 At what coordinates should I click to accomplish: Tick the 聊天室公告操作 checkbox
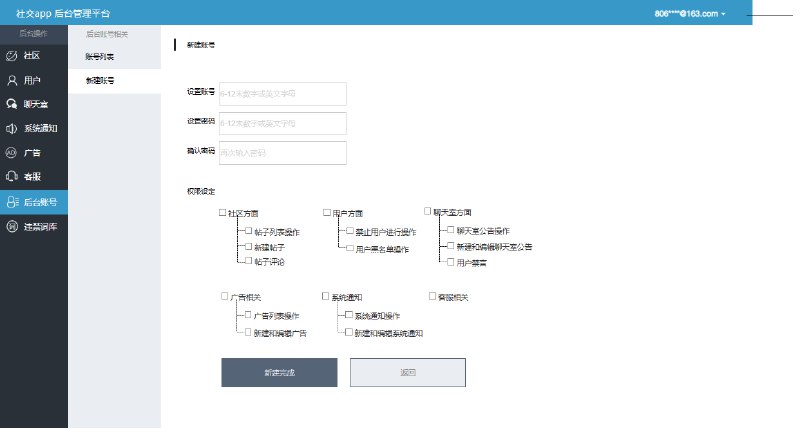(x=451, y=230)
